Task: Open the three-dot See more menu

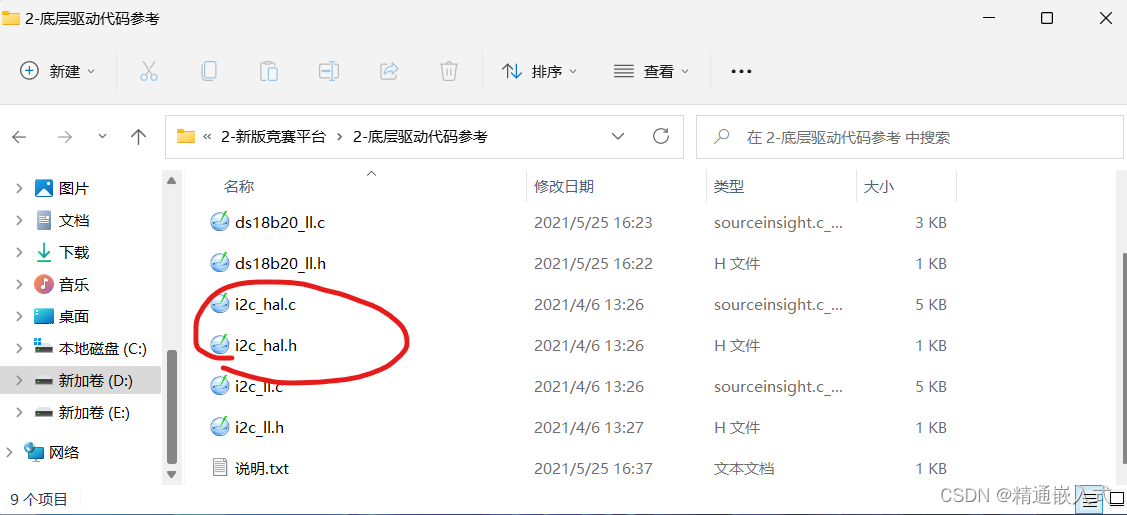Action: [740, 71]
